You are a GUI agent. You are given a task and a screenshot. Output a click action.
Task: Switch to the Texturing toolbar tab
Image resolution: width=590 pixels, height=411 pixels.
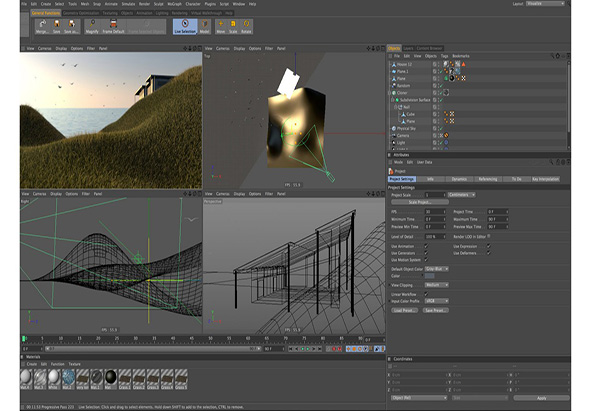pyautogui.click(x=110, y=13)
